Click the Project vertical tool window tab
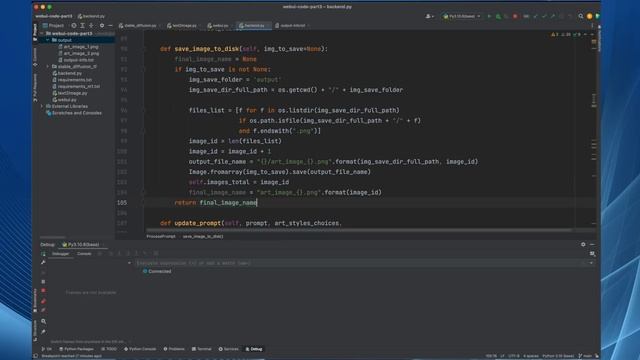The width and height of the screenshot is (640, 360). click(x=35, y=31)
